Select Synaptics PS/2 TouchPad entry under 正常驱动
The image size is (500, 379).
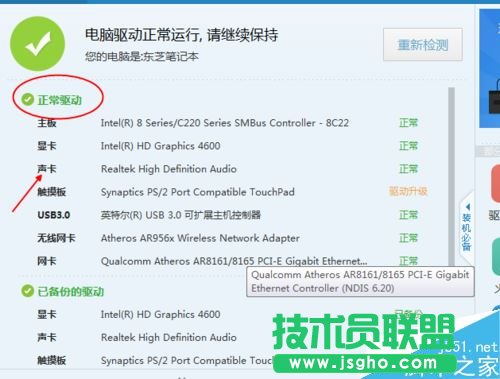pos(198,192)
